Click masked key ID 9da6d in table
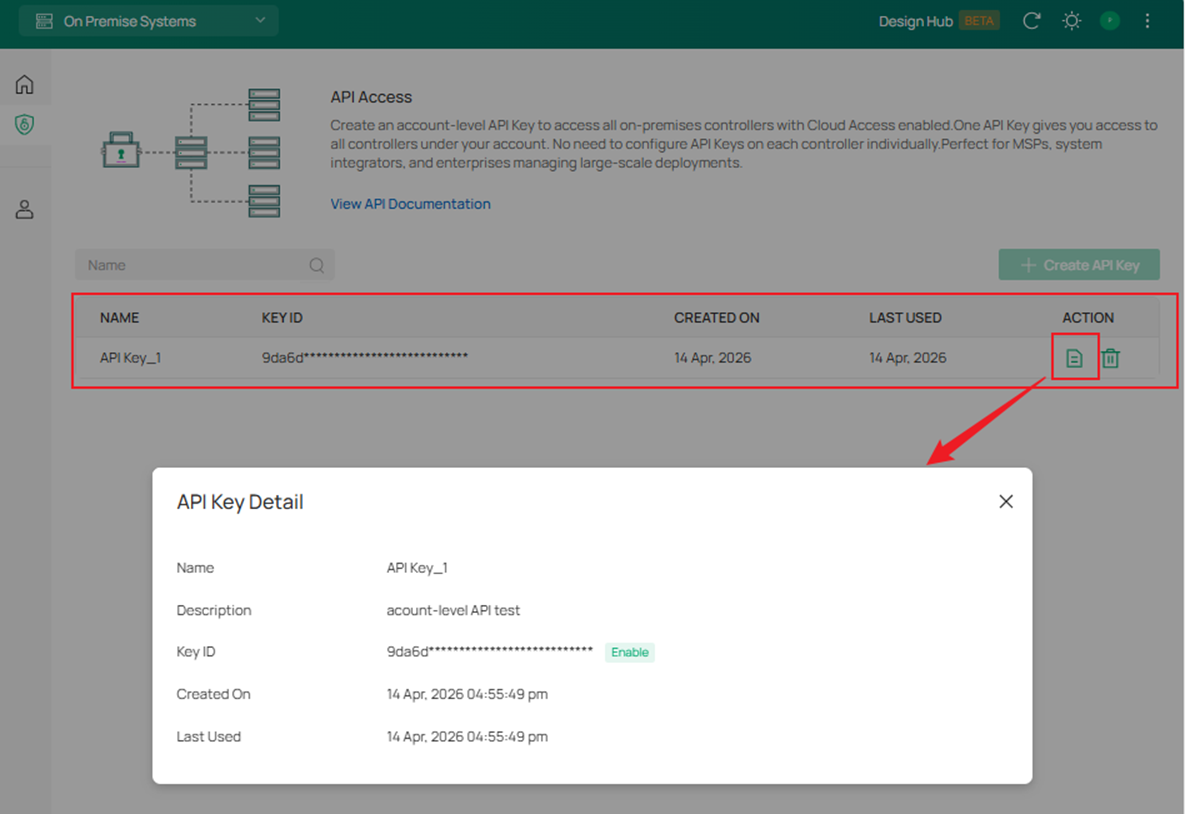Screen dimensions: 1185x814 (365, 357)
